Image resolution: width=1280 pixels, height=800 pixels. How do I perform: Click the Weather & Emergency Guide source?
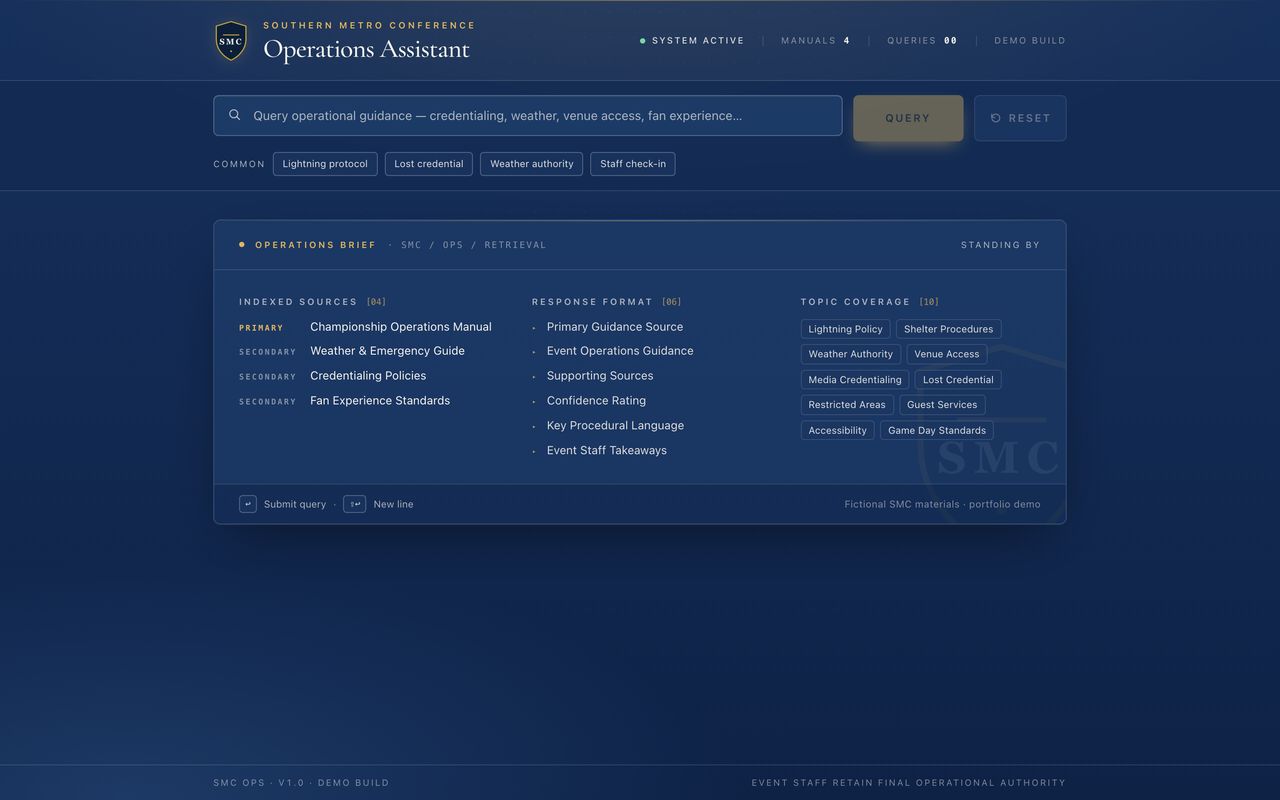[x=387, y=351]
